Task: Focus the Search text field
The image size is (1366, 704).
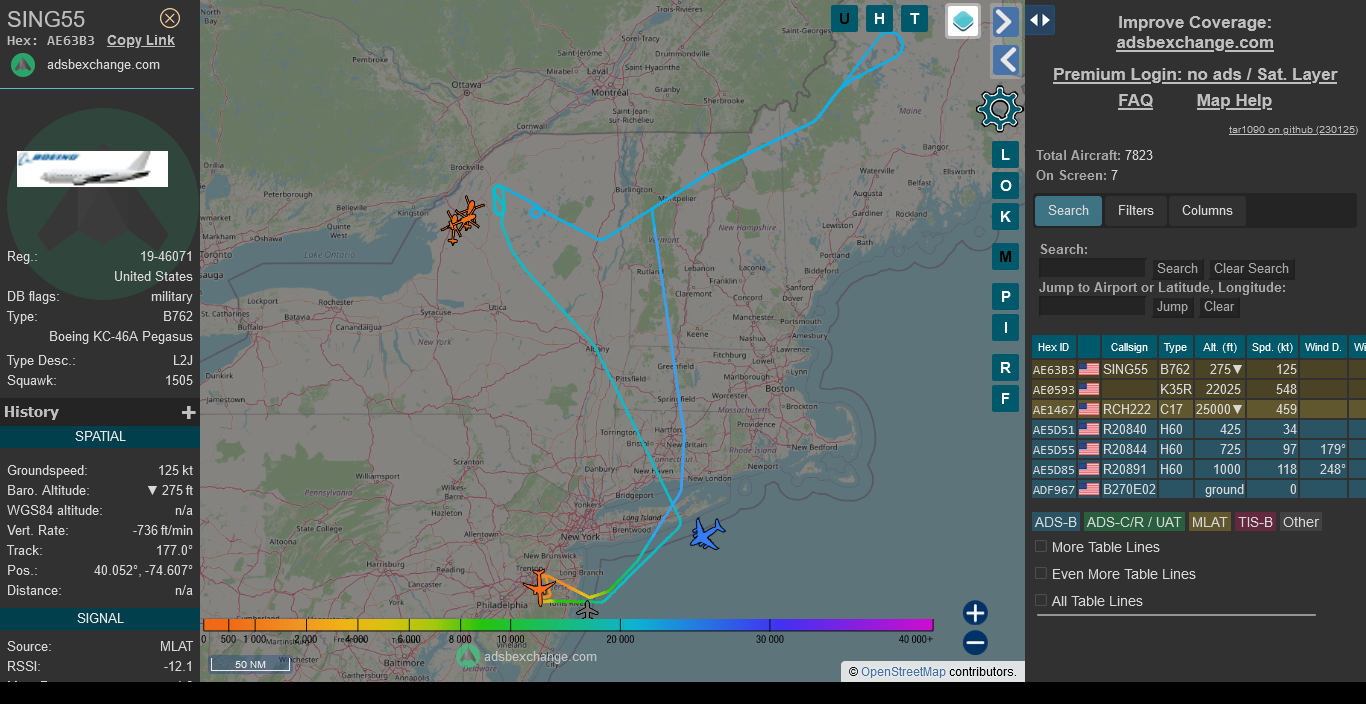Action: click(1092, 268)
